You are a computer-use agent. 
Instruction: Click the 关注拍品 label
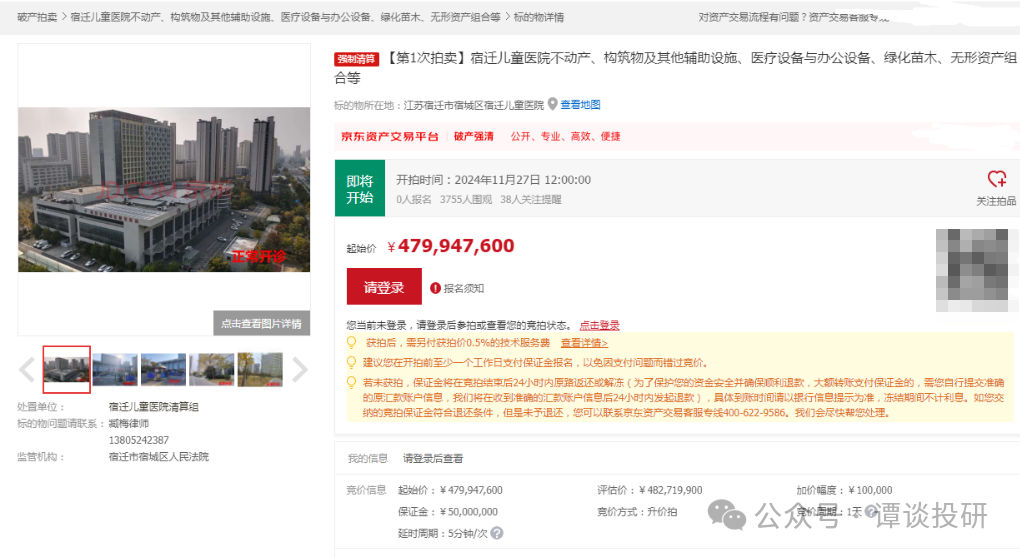click(x=996, y=202)
